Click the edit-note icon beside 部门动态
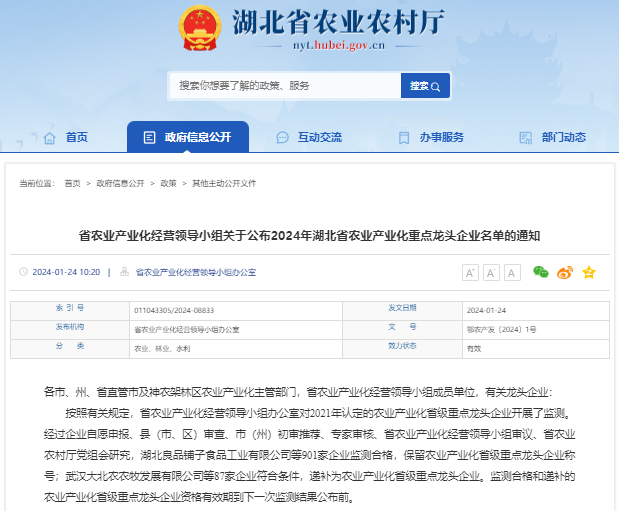Viewport: 619px width, 511px height. pos(525,138)
